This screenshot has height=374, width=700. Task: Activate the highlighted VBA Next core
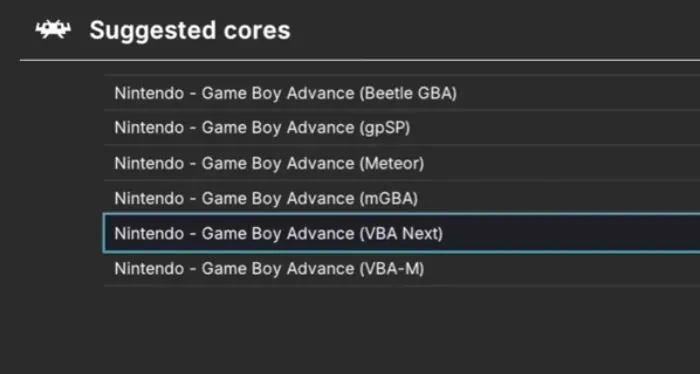pyautogui.click(x=402, y=233)
